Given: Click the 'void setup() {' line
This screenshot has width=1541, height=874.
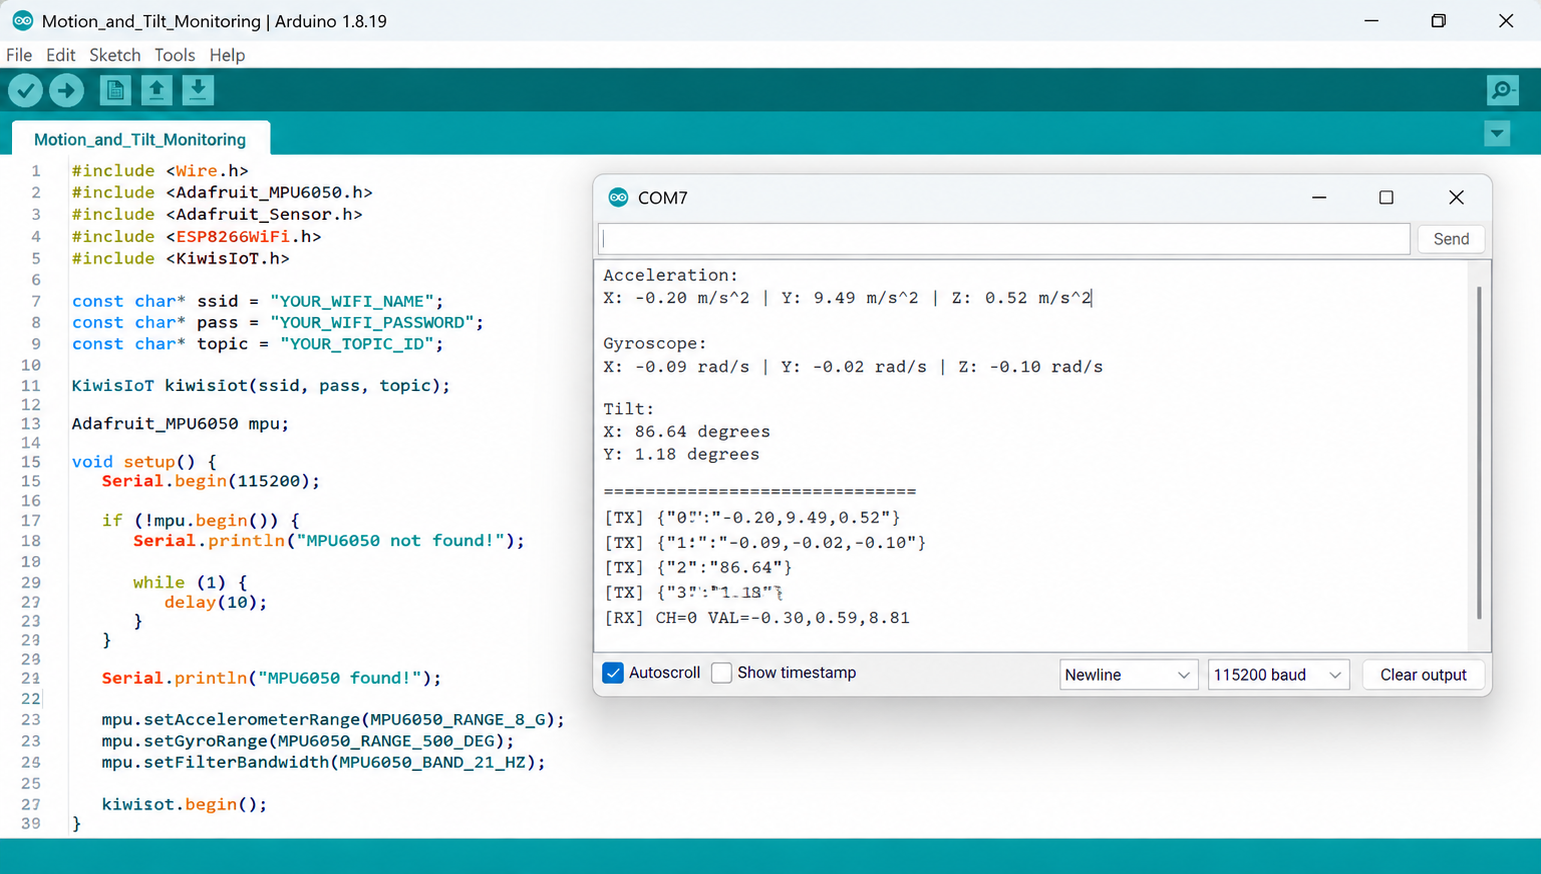Looking at the screenshot, I should click(144, 462).
